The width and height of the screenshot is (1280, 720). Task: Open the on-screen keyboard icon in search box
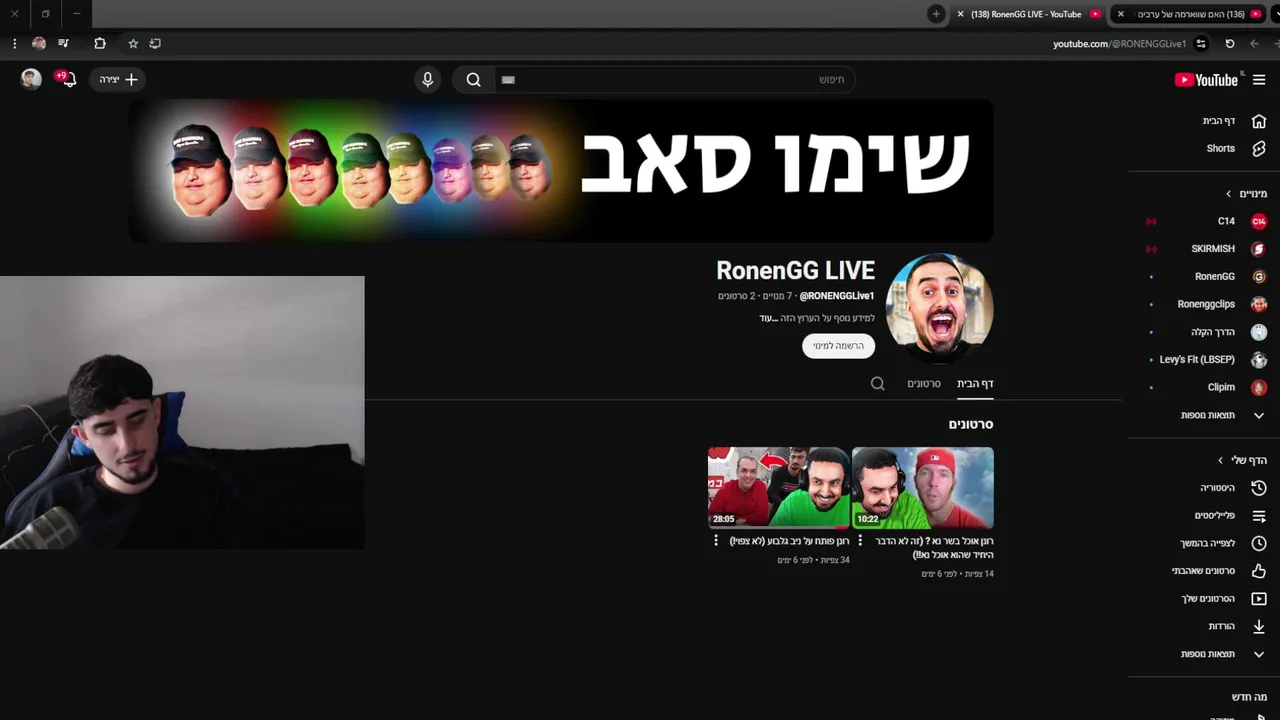[x=508, y=80]
